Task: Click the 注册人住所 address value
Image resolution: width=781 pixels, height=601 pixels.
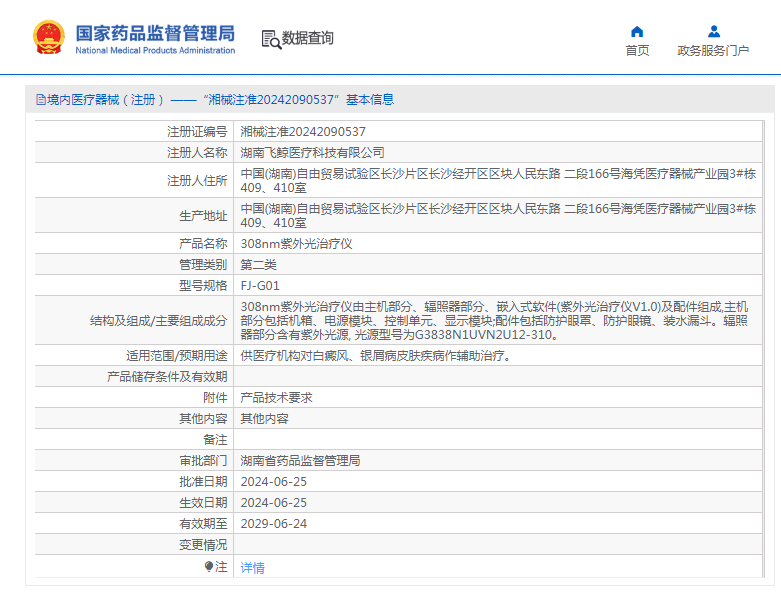Action: click(498, 180)
